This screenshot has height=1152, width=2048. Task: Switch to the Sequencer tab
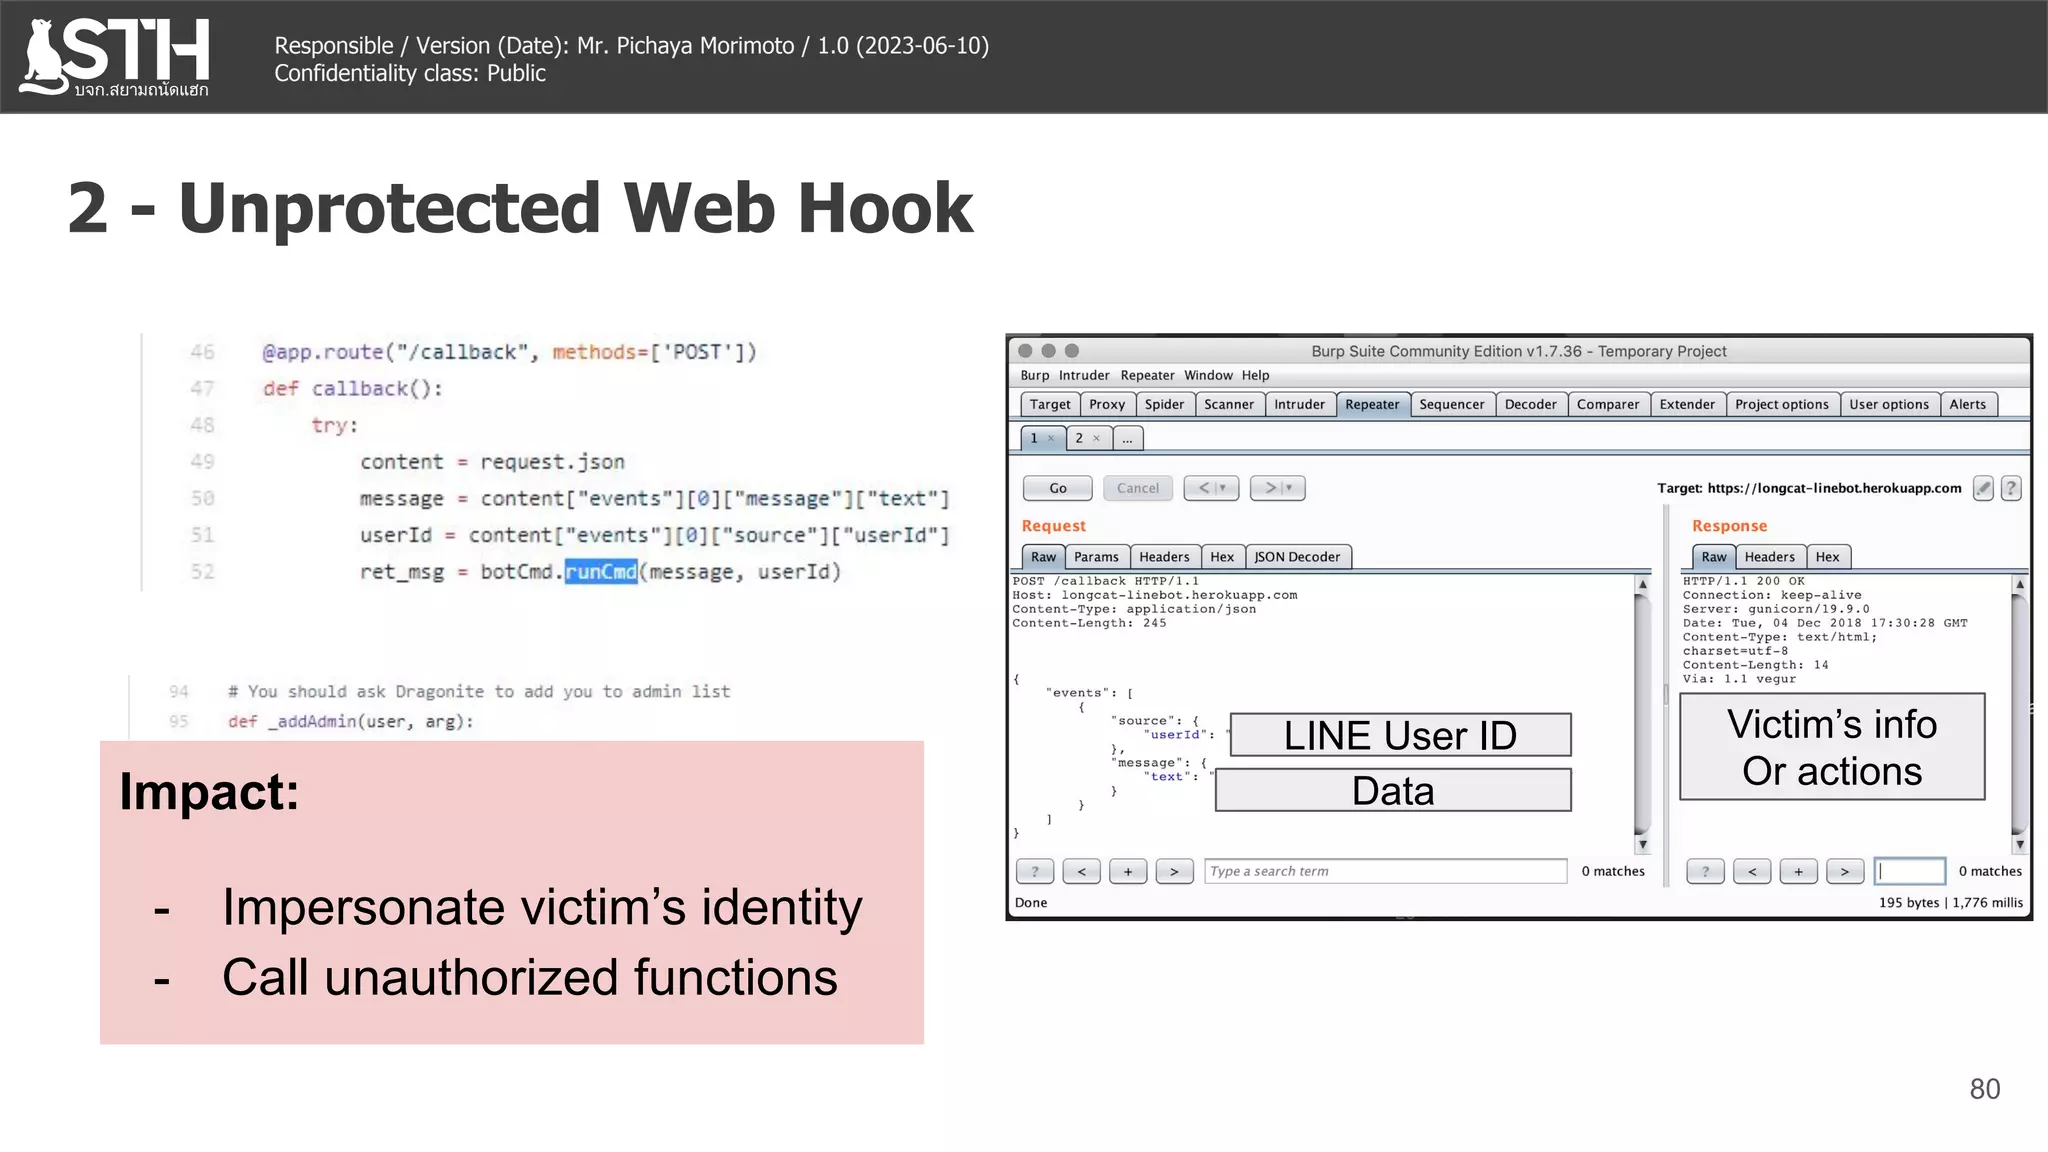(x=1452, y=404)
